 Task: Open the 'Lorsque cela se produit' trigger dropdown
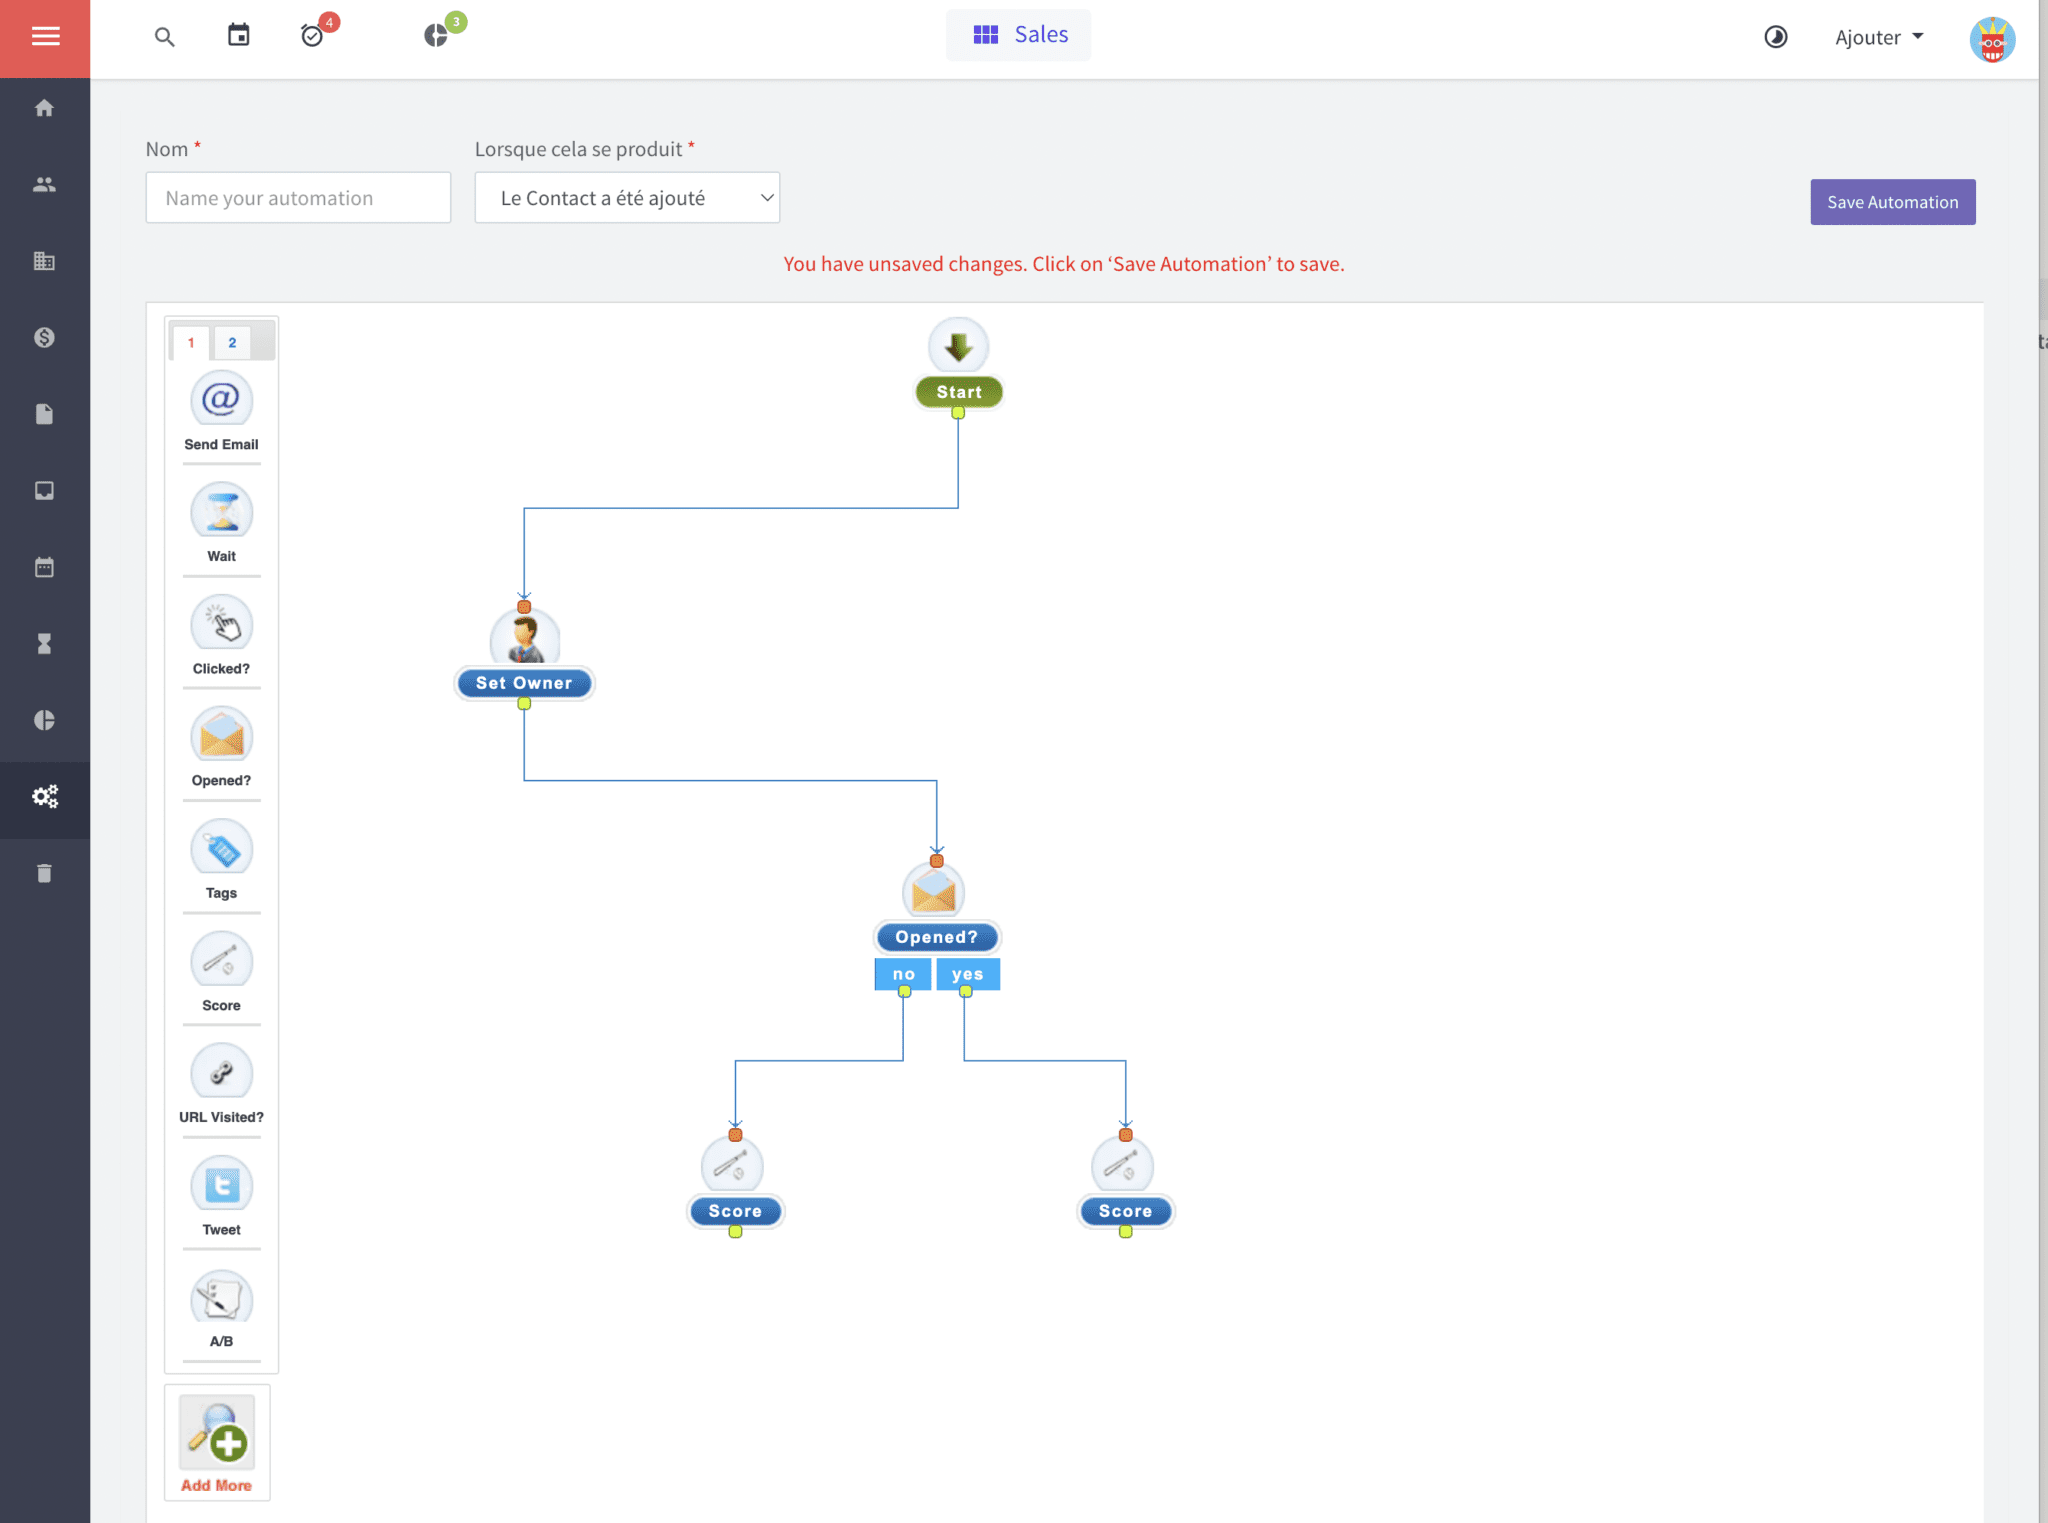click(x=626, y=197)
